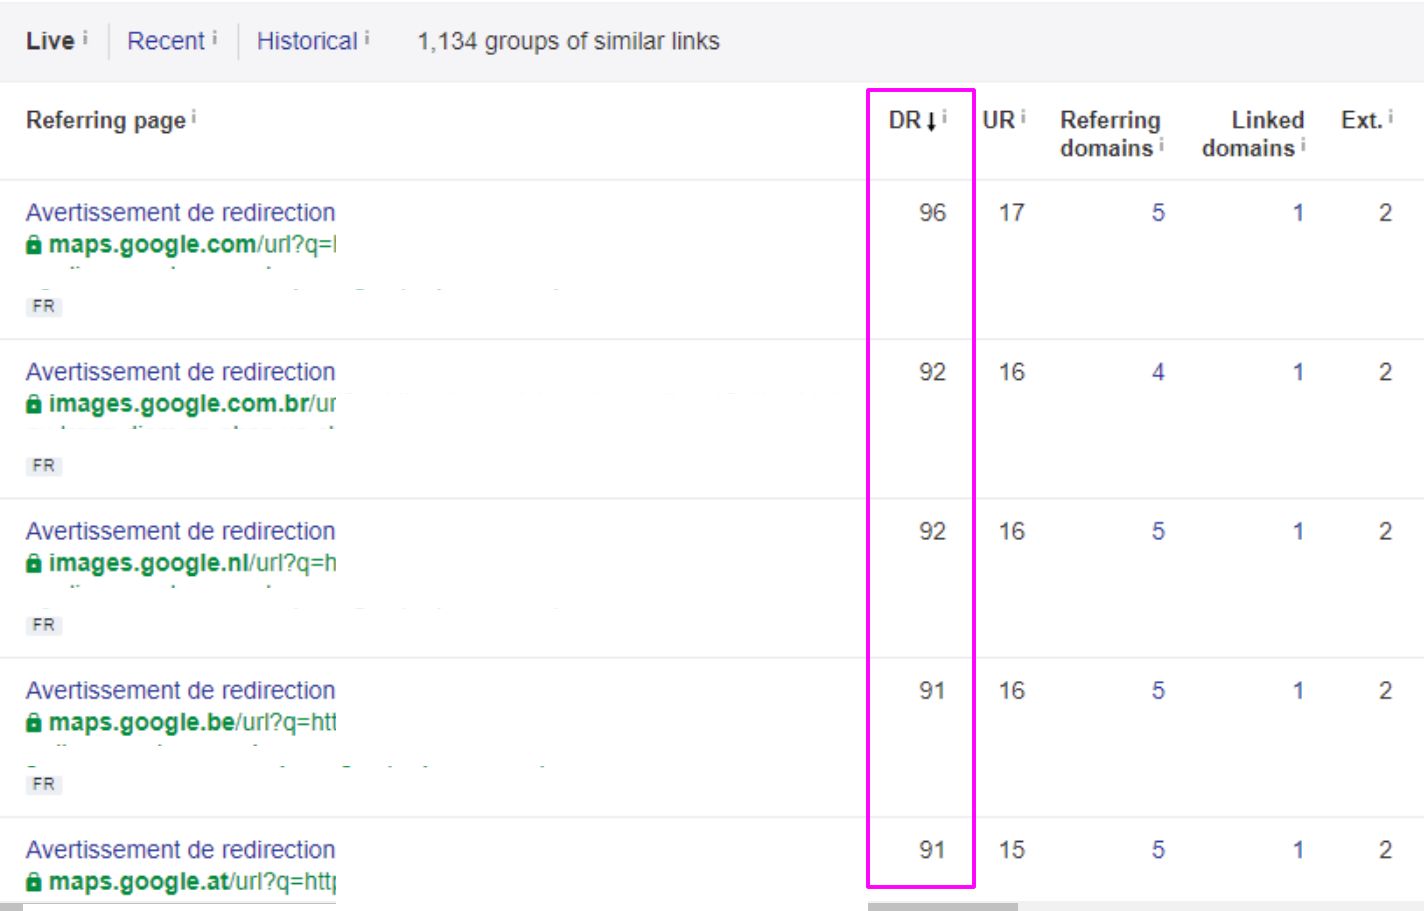Screen dimensions: 1424x911
Task: Open linked domains count 1 for maps.google.be
Action: (x=1298, y=689)
